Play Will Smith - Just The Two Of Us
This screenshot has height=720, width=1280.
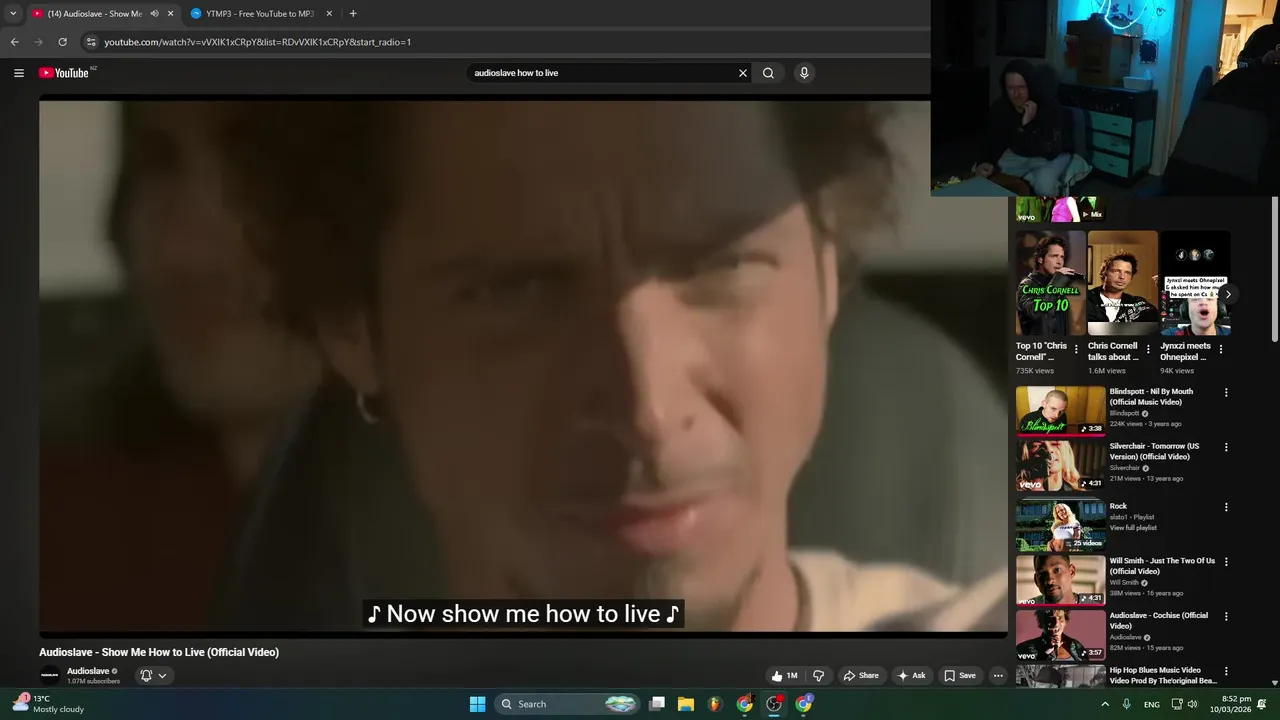pyautogui.click(x=1060, y=580)
